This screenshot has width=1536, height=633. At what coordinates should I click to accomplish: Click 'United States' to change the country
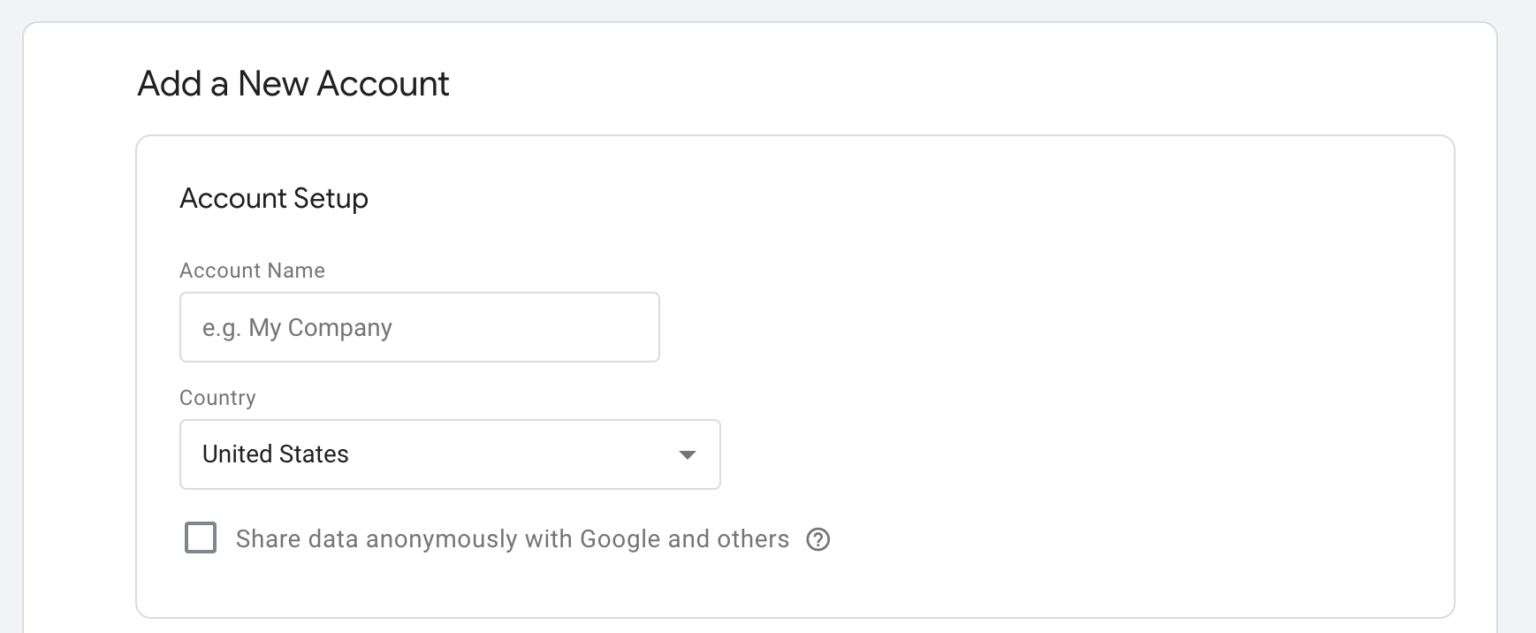click(275, 454)
